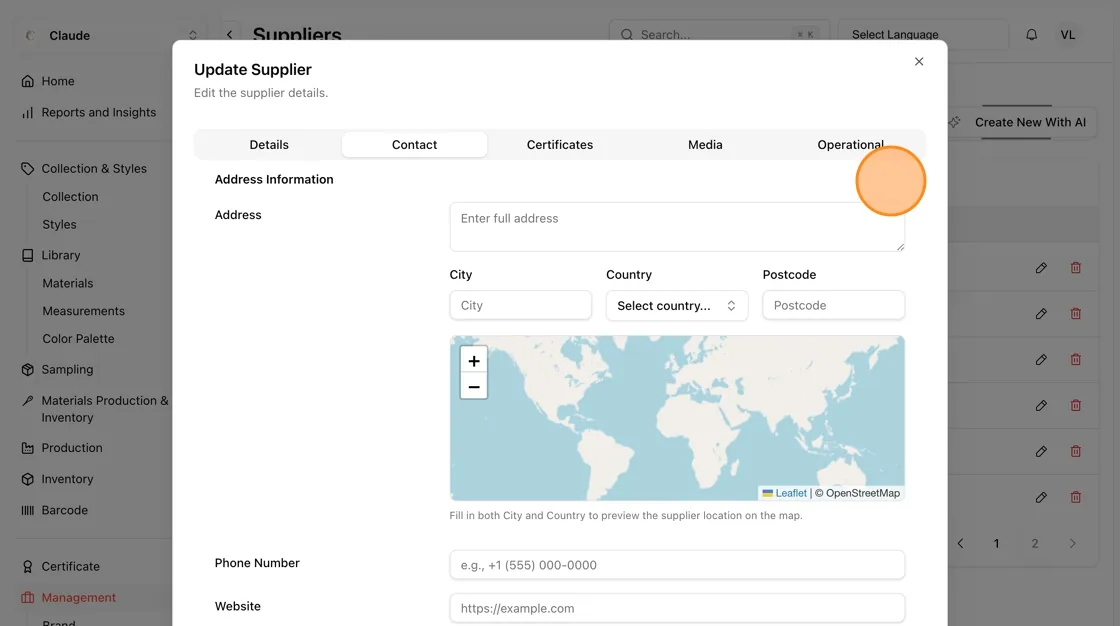
Task: Jump to page 2 of suppliers
Action: [x=1034, y=544]
